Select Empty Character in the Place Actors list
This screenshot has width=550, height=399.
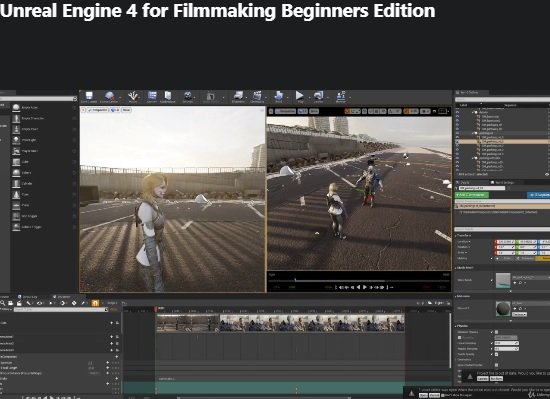(44, 119)
